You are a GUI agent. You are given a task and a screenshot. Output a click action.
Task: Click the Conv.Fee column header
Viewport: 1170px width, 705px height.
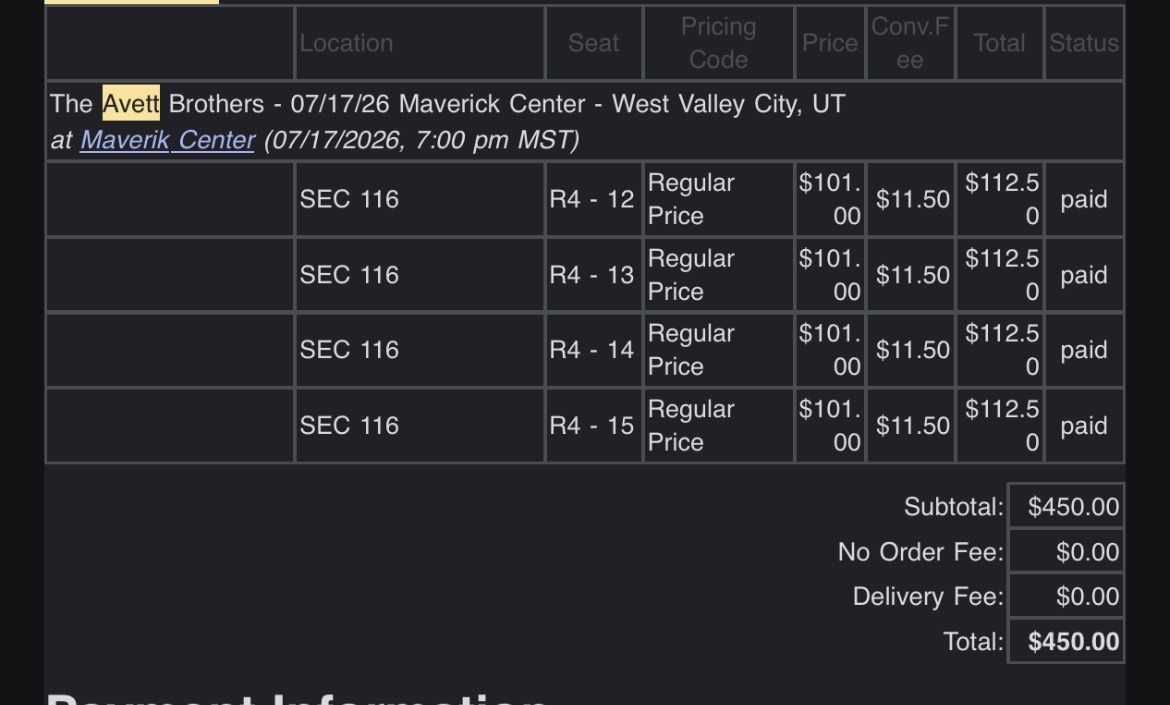(910, 43)
